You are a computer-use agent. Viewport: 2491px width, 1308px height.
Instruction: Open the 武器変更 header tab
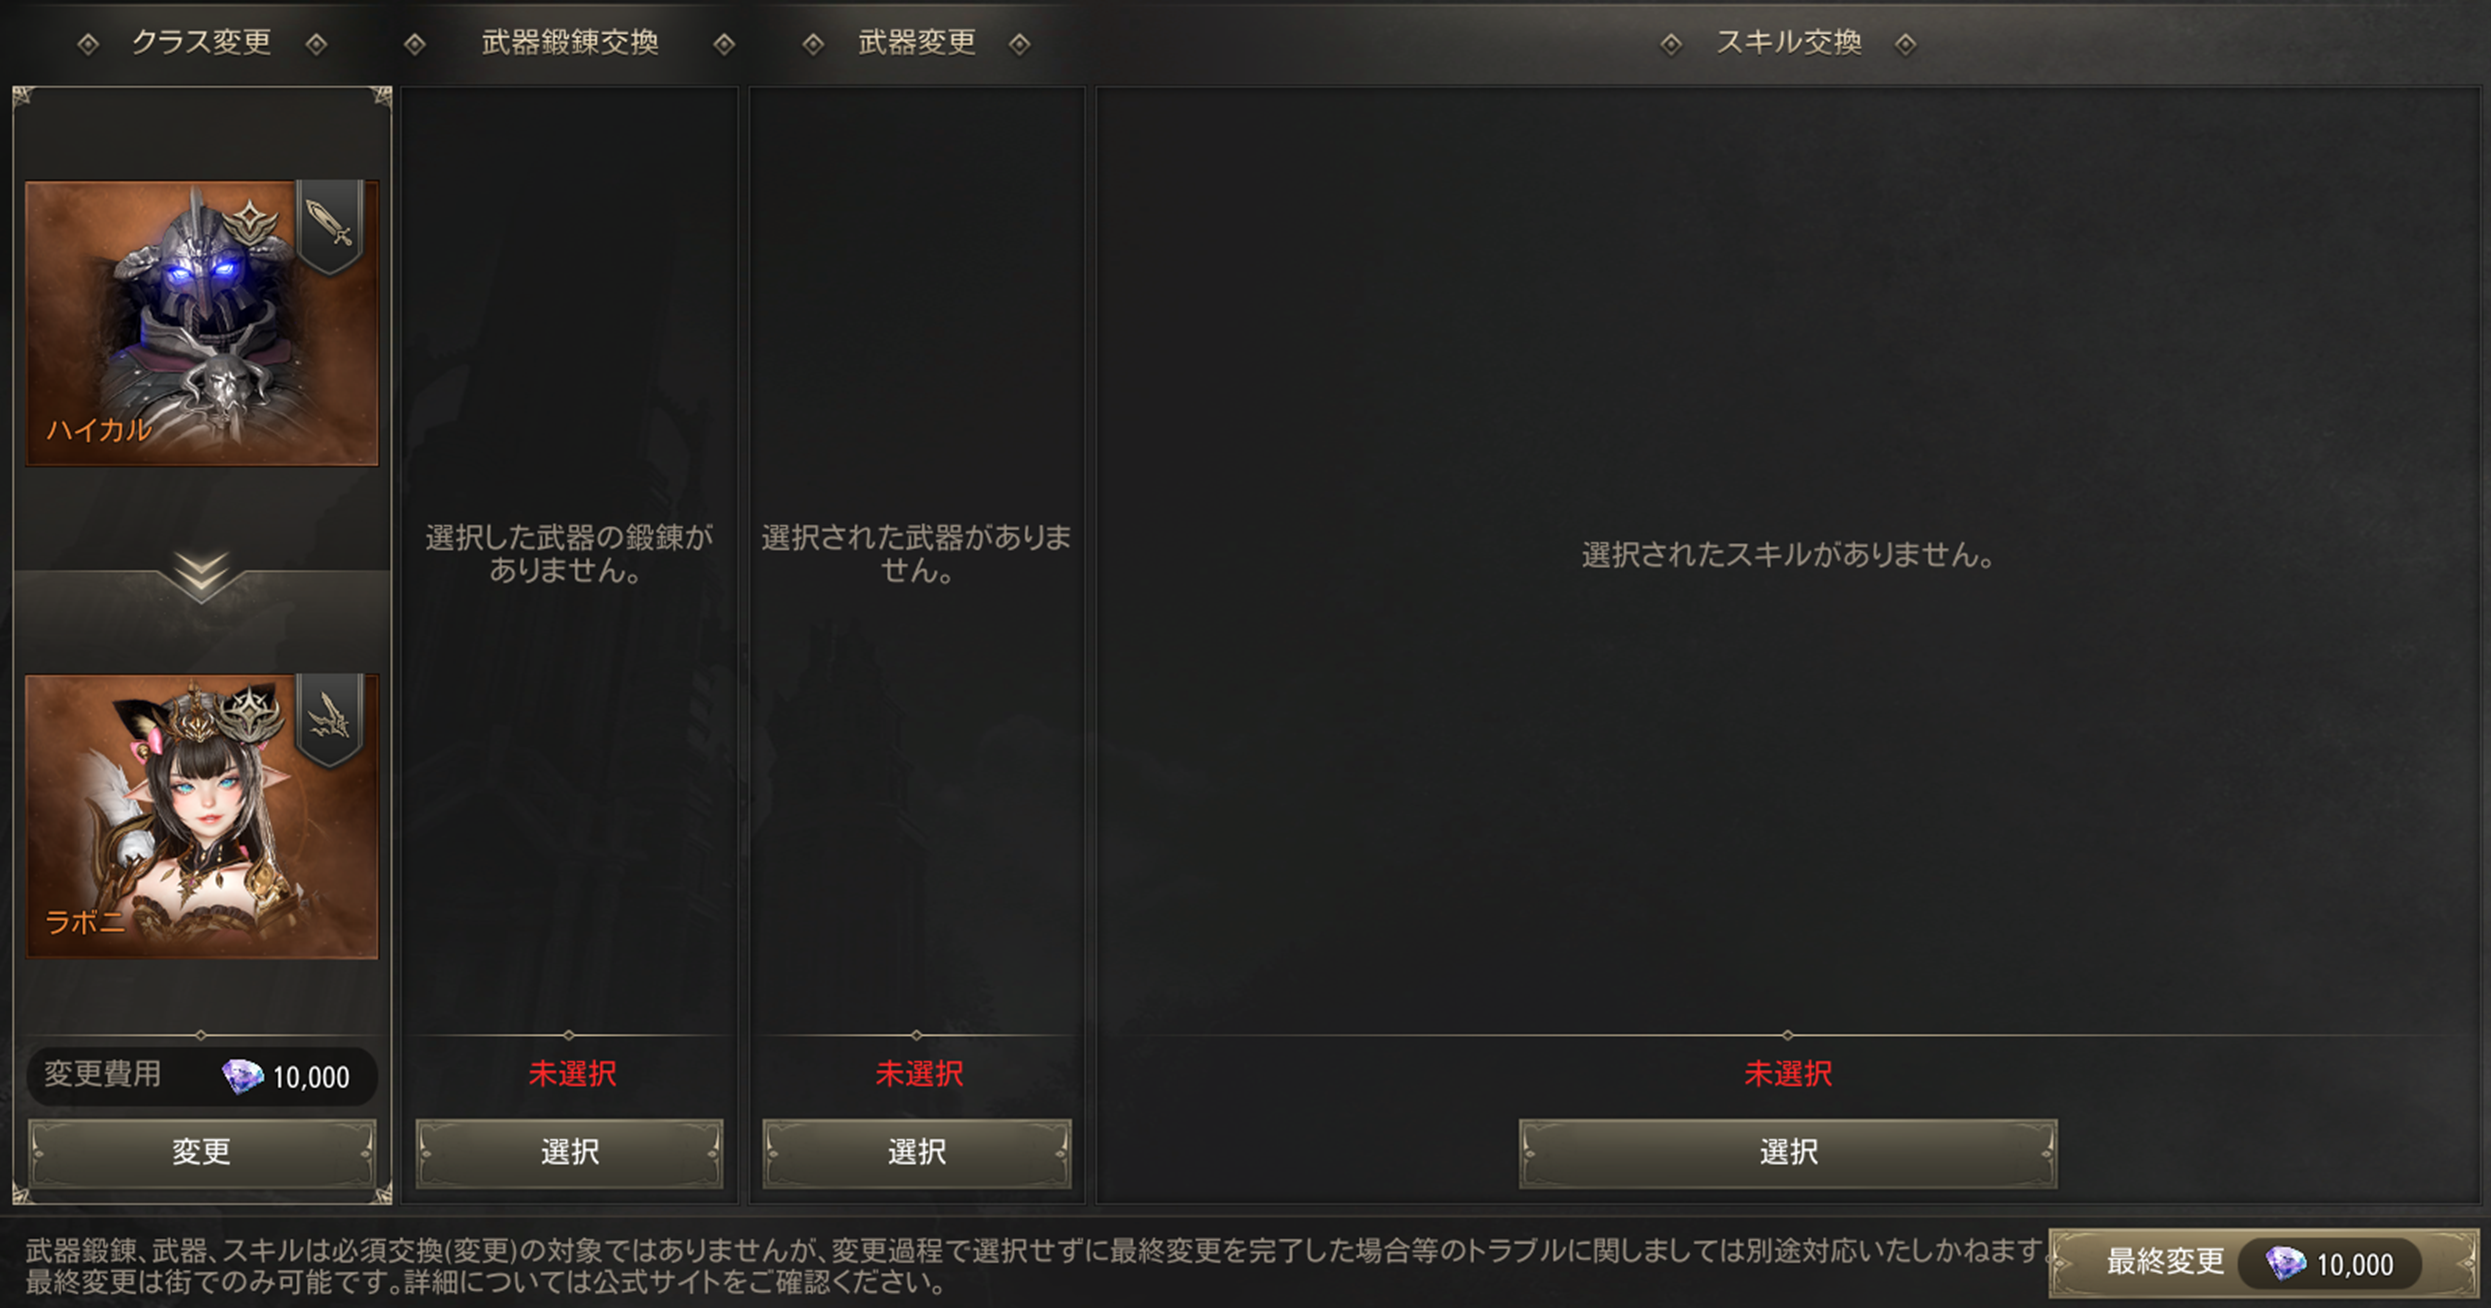click(917, 42)
